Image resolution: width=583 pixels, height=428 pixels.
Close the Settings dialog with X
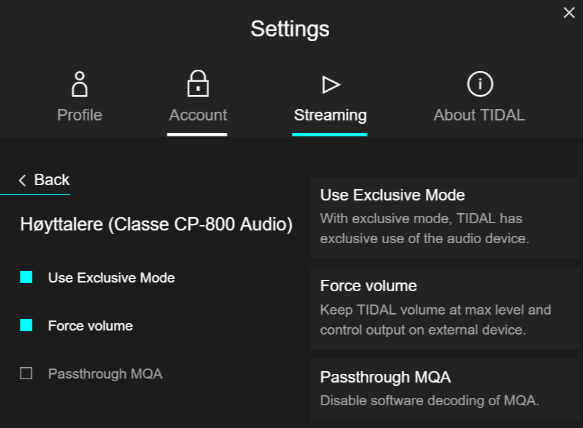(569, 13)
